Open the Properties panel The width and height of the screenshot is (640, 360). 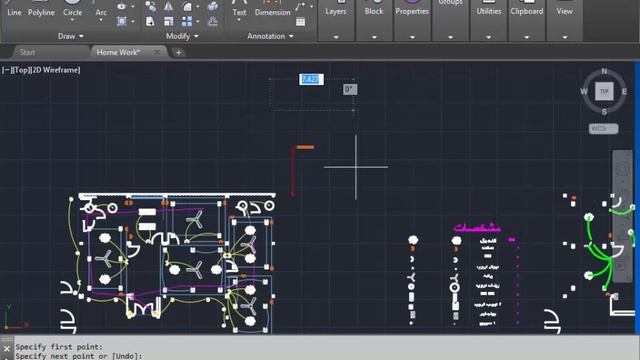(412, 19)
